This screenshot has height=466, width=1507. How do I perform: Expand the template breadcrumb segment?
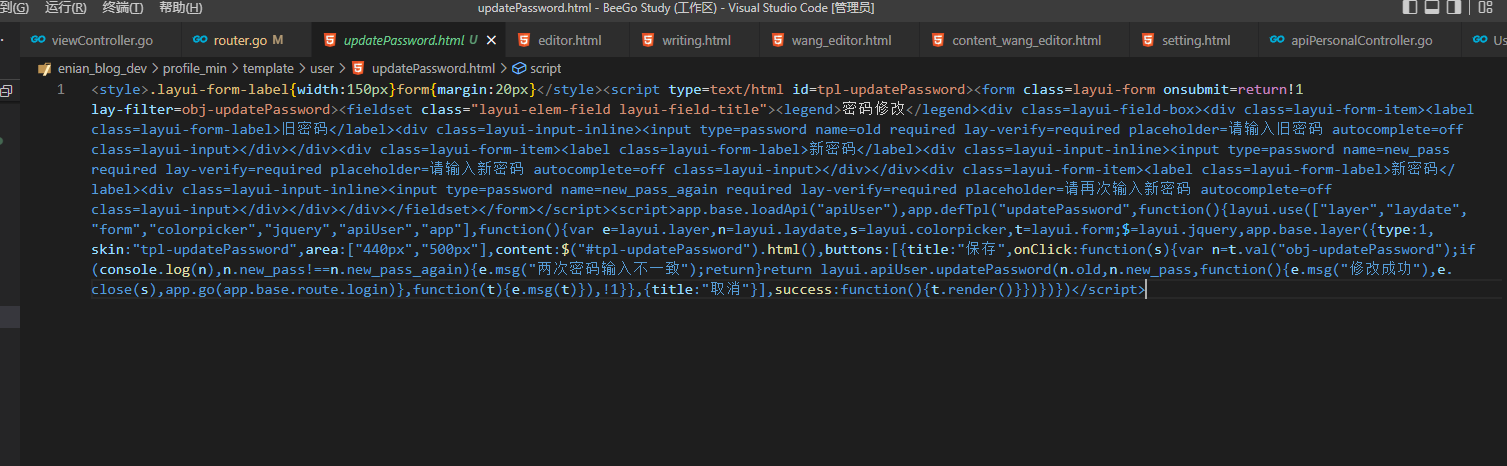pyautogui.click(x=268, y=69)
